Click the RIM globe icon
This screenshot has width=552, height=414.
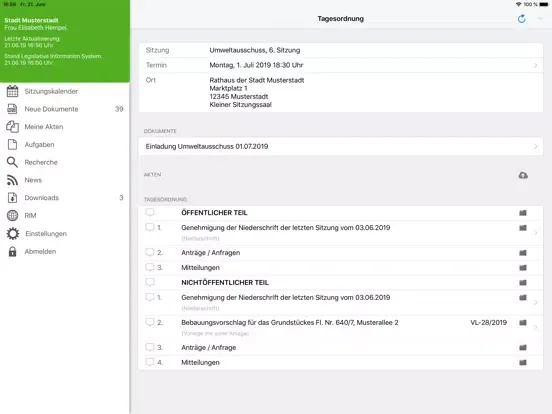point(12,215)
